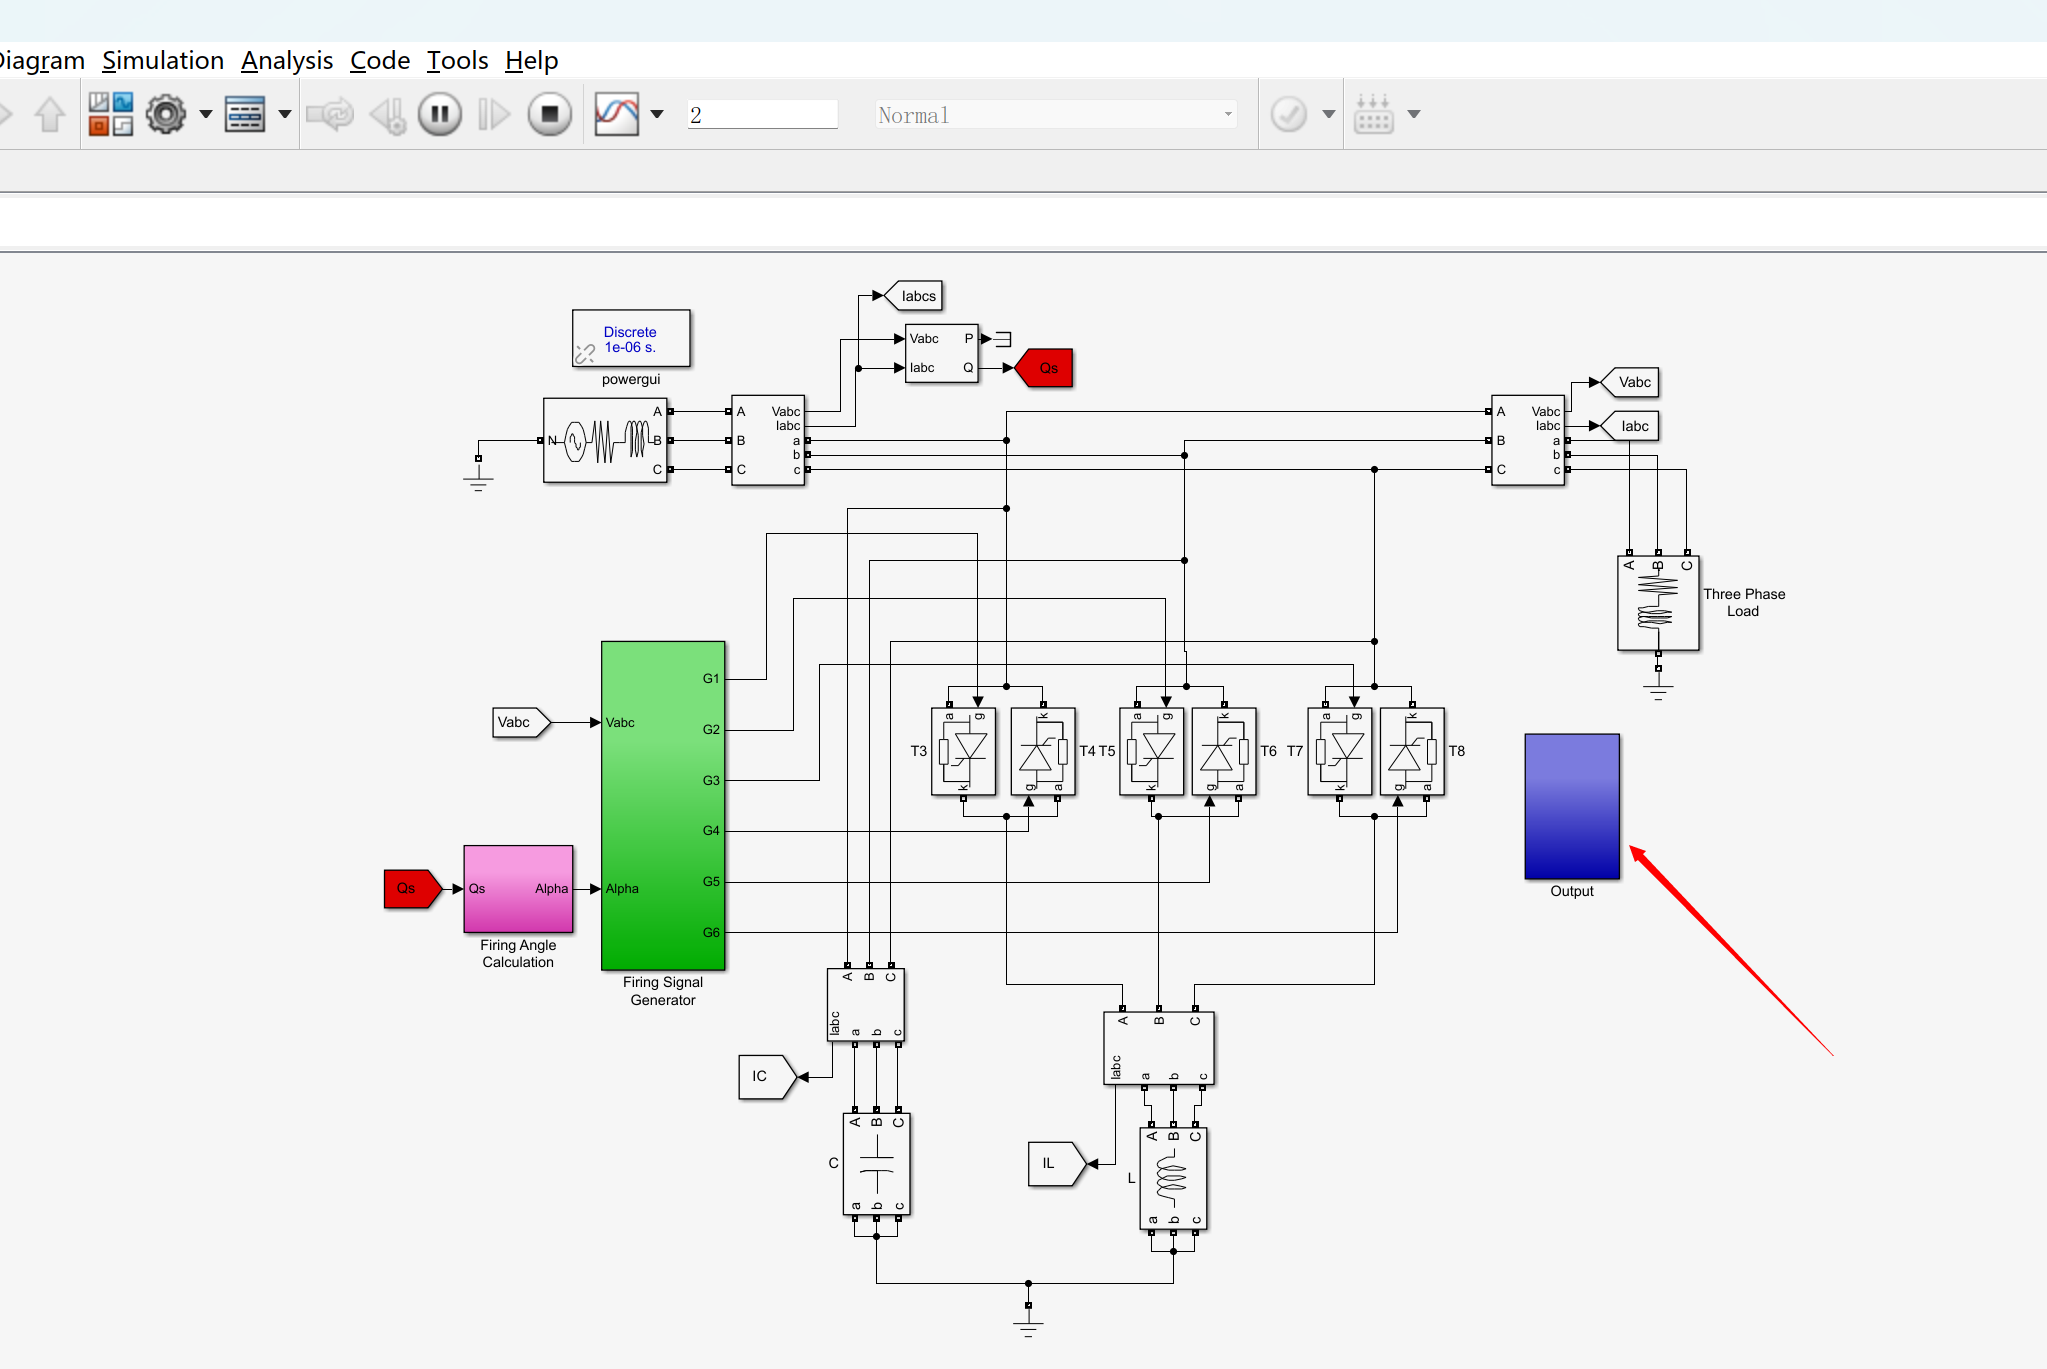Screen dimensions: 2047x1369
Task: Select the power measurement Vabc Iabc block
Action: 942,353
